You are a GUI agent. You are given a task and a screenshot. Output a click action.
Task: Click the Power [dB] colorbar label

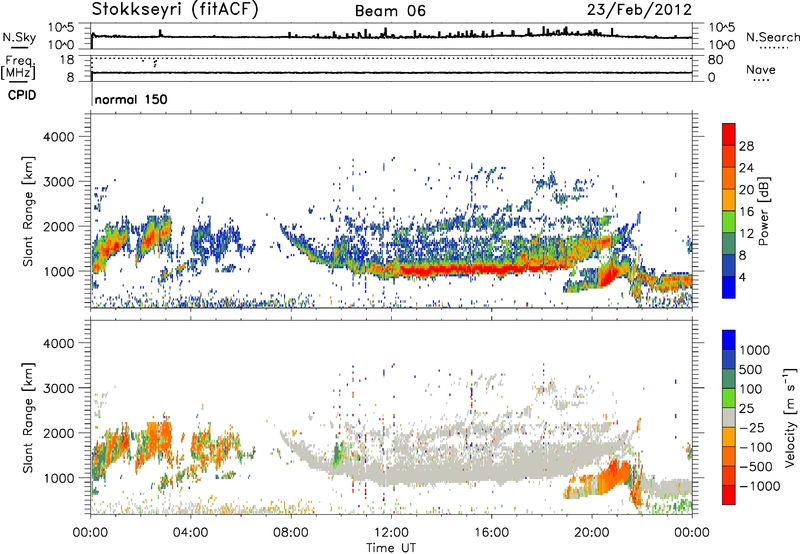pos(764,211)
